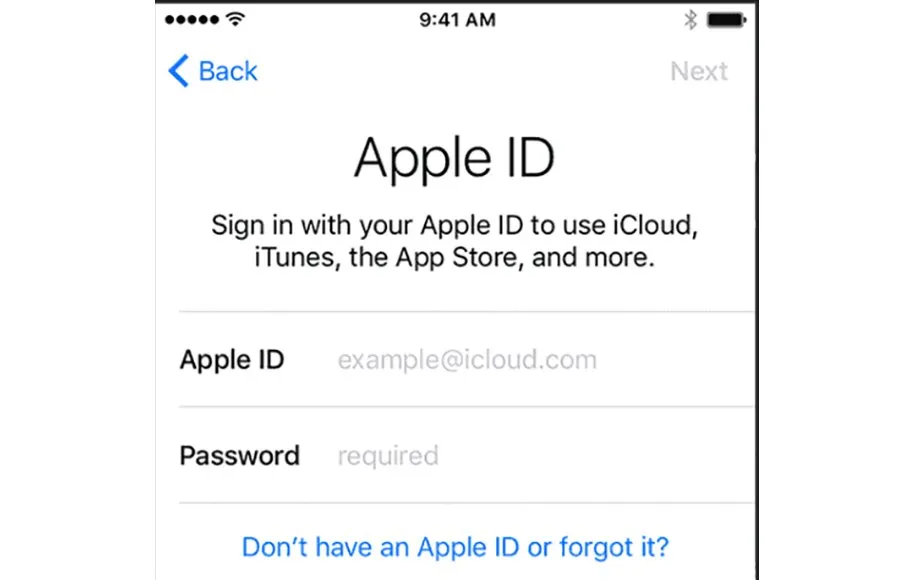Click the "iTunes, the App Store, and more." line
Screen dimensions: 915x580
point(455,257)
